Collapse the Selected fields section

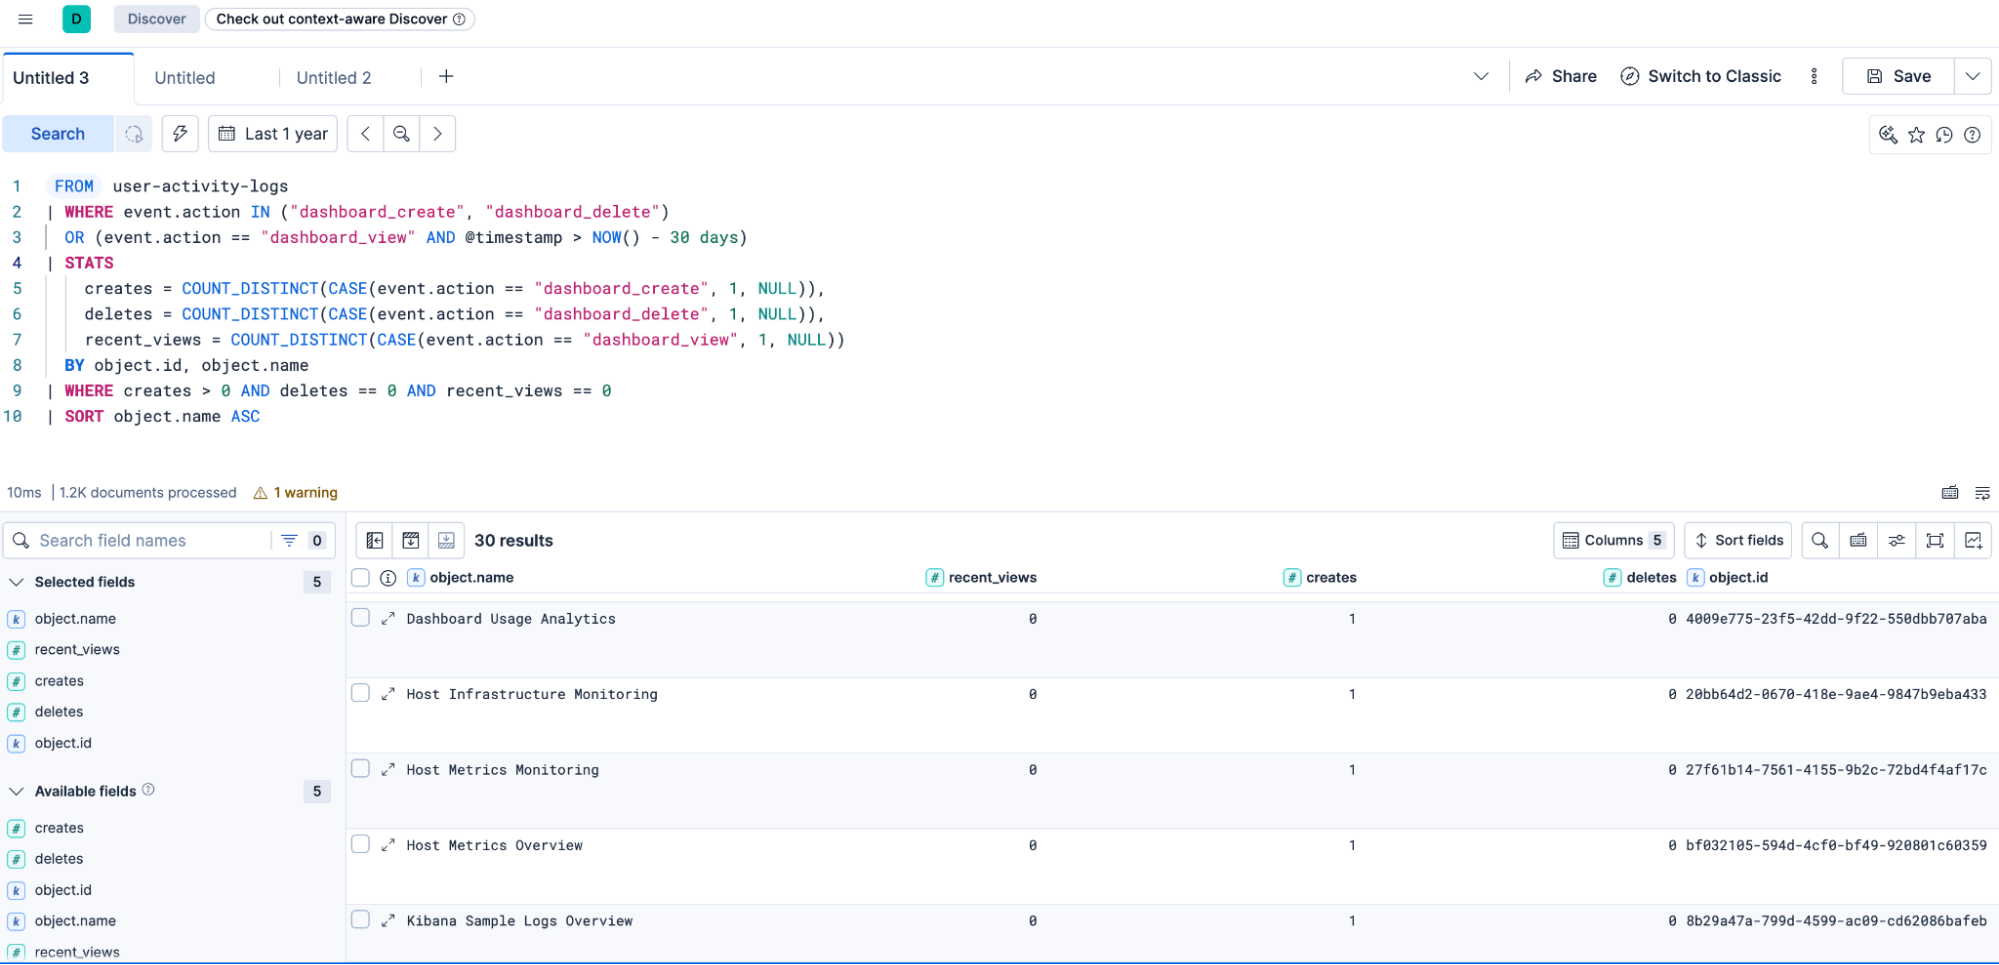(x=17, y=582)
